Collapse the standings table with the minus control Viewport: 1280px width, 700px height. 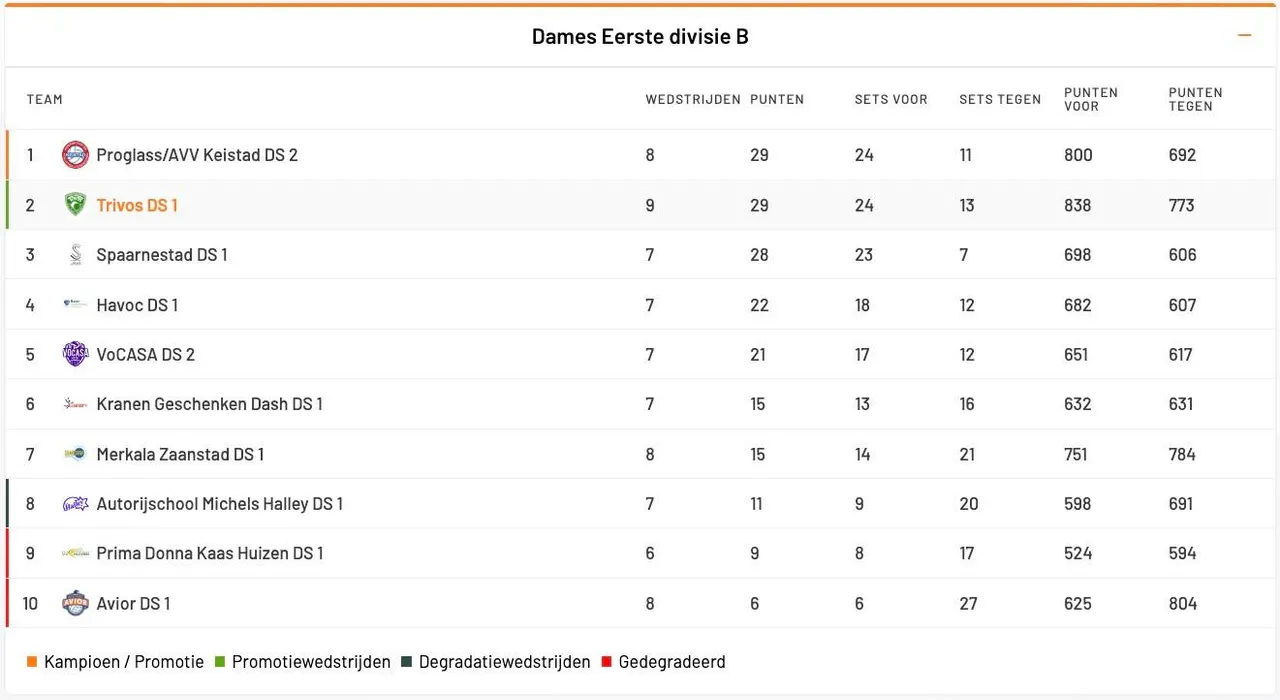pos(1244,34)
